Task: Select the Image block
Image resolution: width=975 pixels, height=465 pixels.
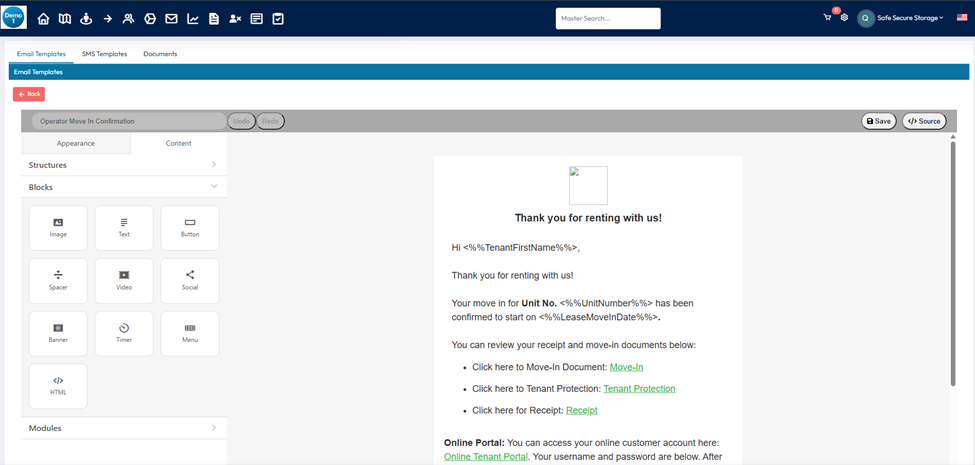Action: click(x=58, y=228)
